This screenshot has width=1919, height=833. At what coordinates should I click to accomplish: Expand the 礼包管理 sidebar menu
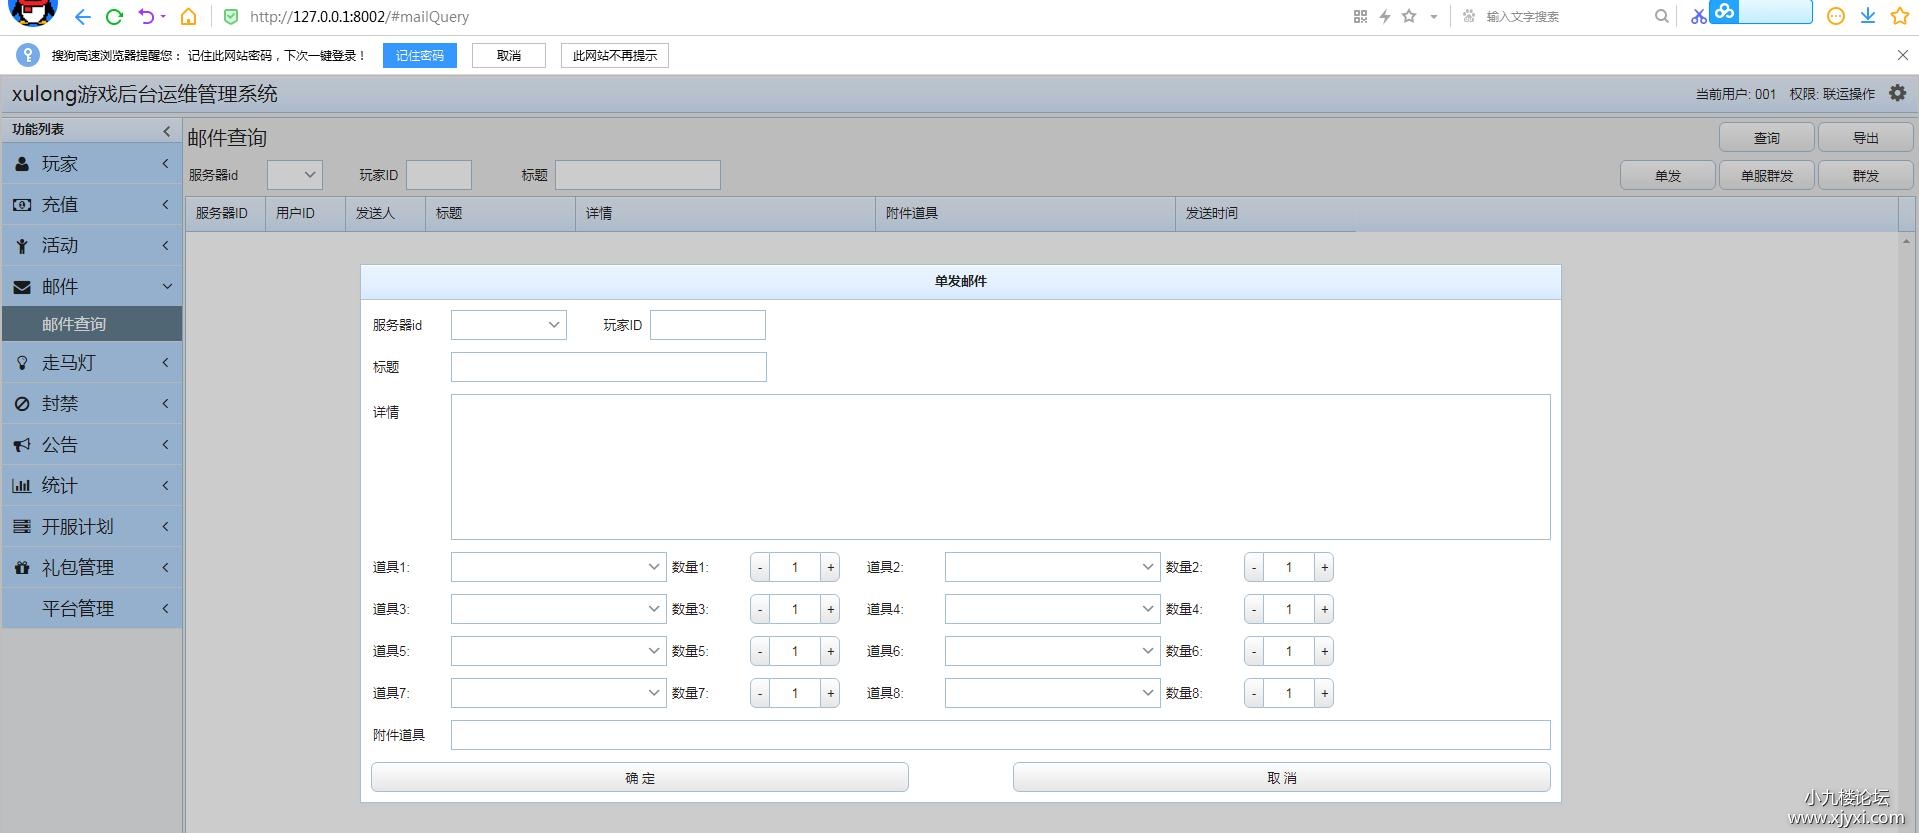(x=91, y=567)
